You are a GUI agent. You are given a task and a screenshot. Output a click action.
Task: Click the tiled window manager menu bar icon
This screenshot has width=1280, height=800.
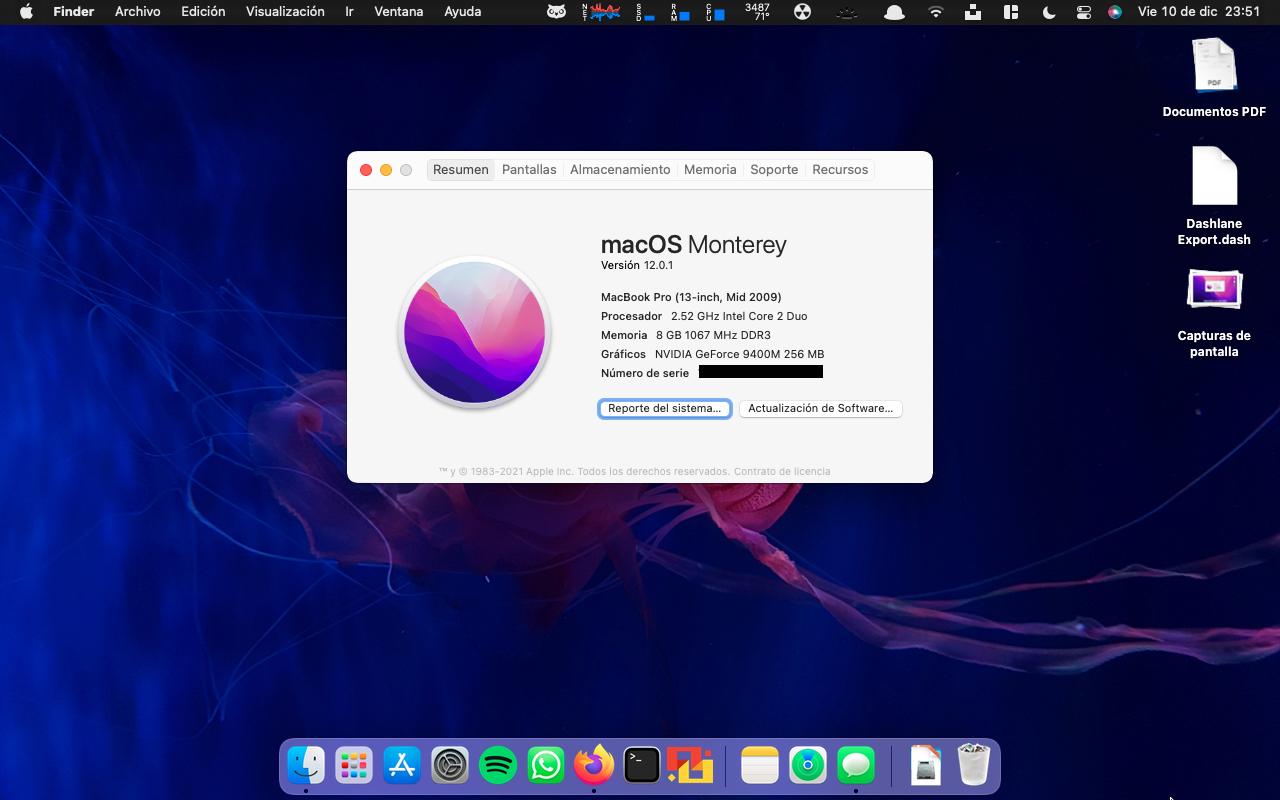coord(1011,12)
